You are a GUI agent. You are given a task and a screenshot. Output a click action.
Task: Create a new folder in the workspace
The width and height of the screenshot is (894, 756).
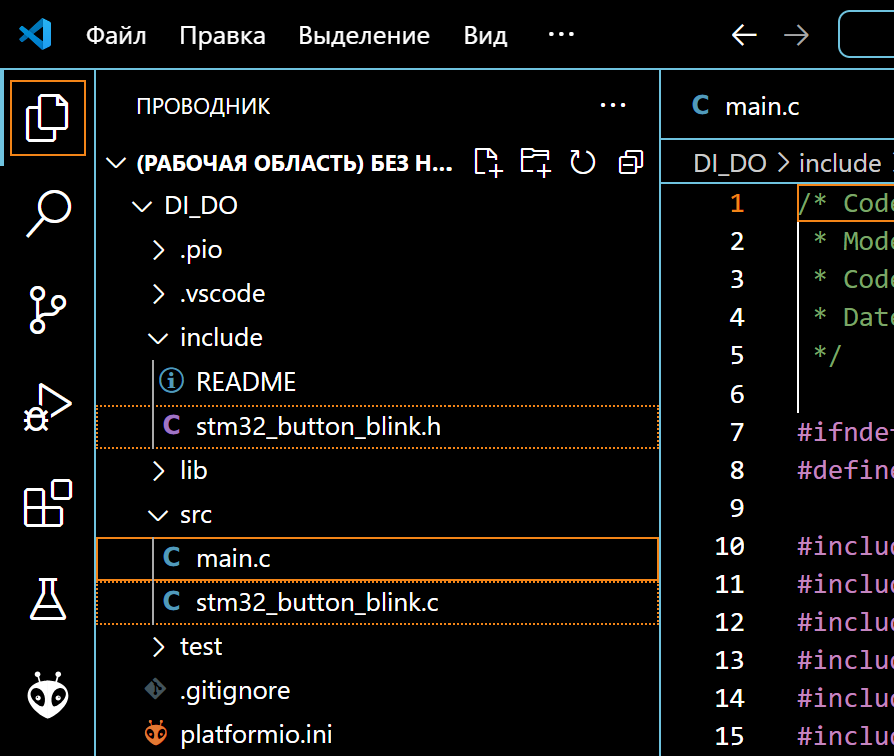tap(534, 162)
